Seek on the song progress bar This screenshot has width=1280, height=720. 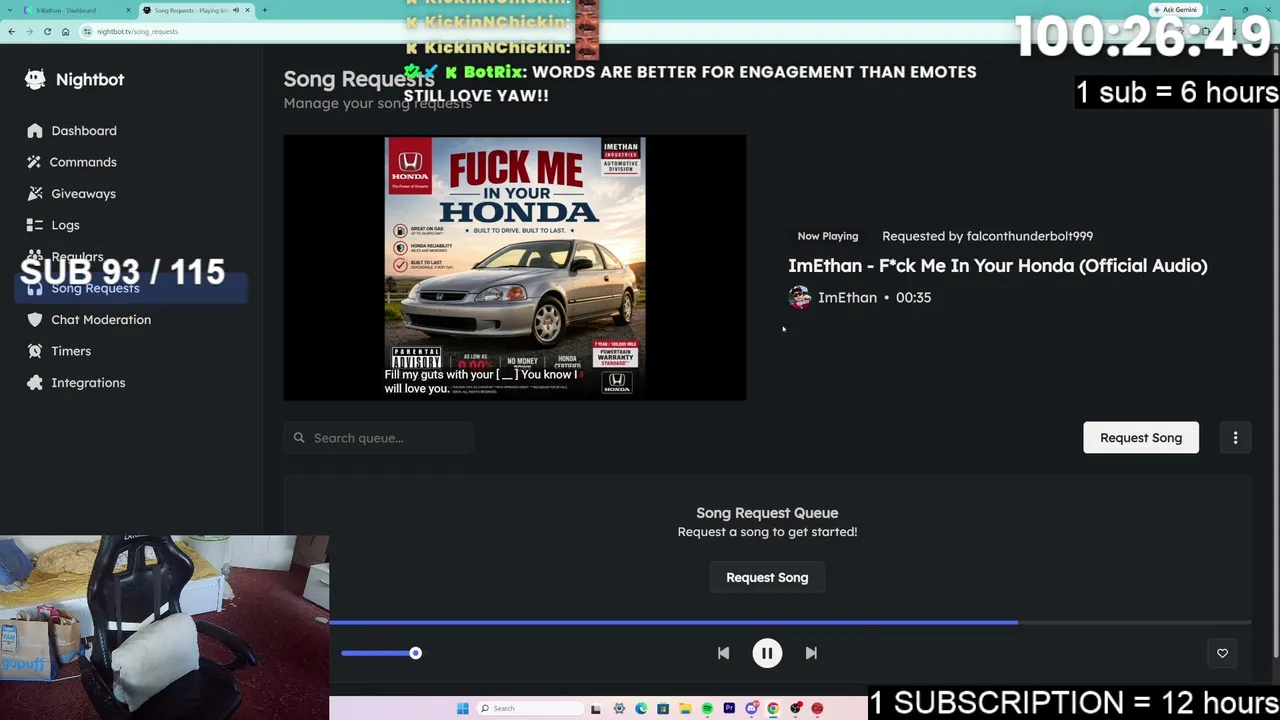(790, 623)
